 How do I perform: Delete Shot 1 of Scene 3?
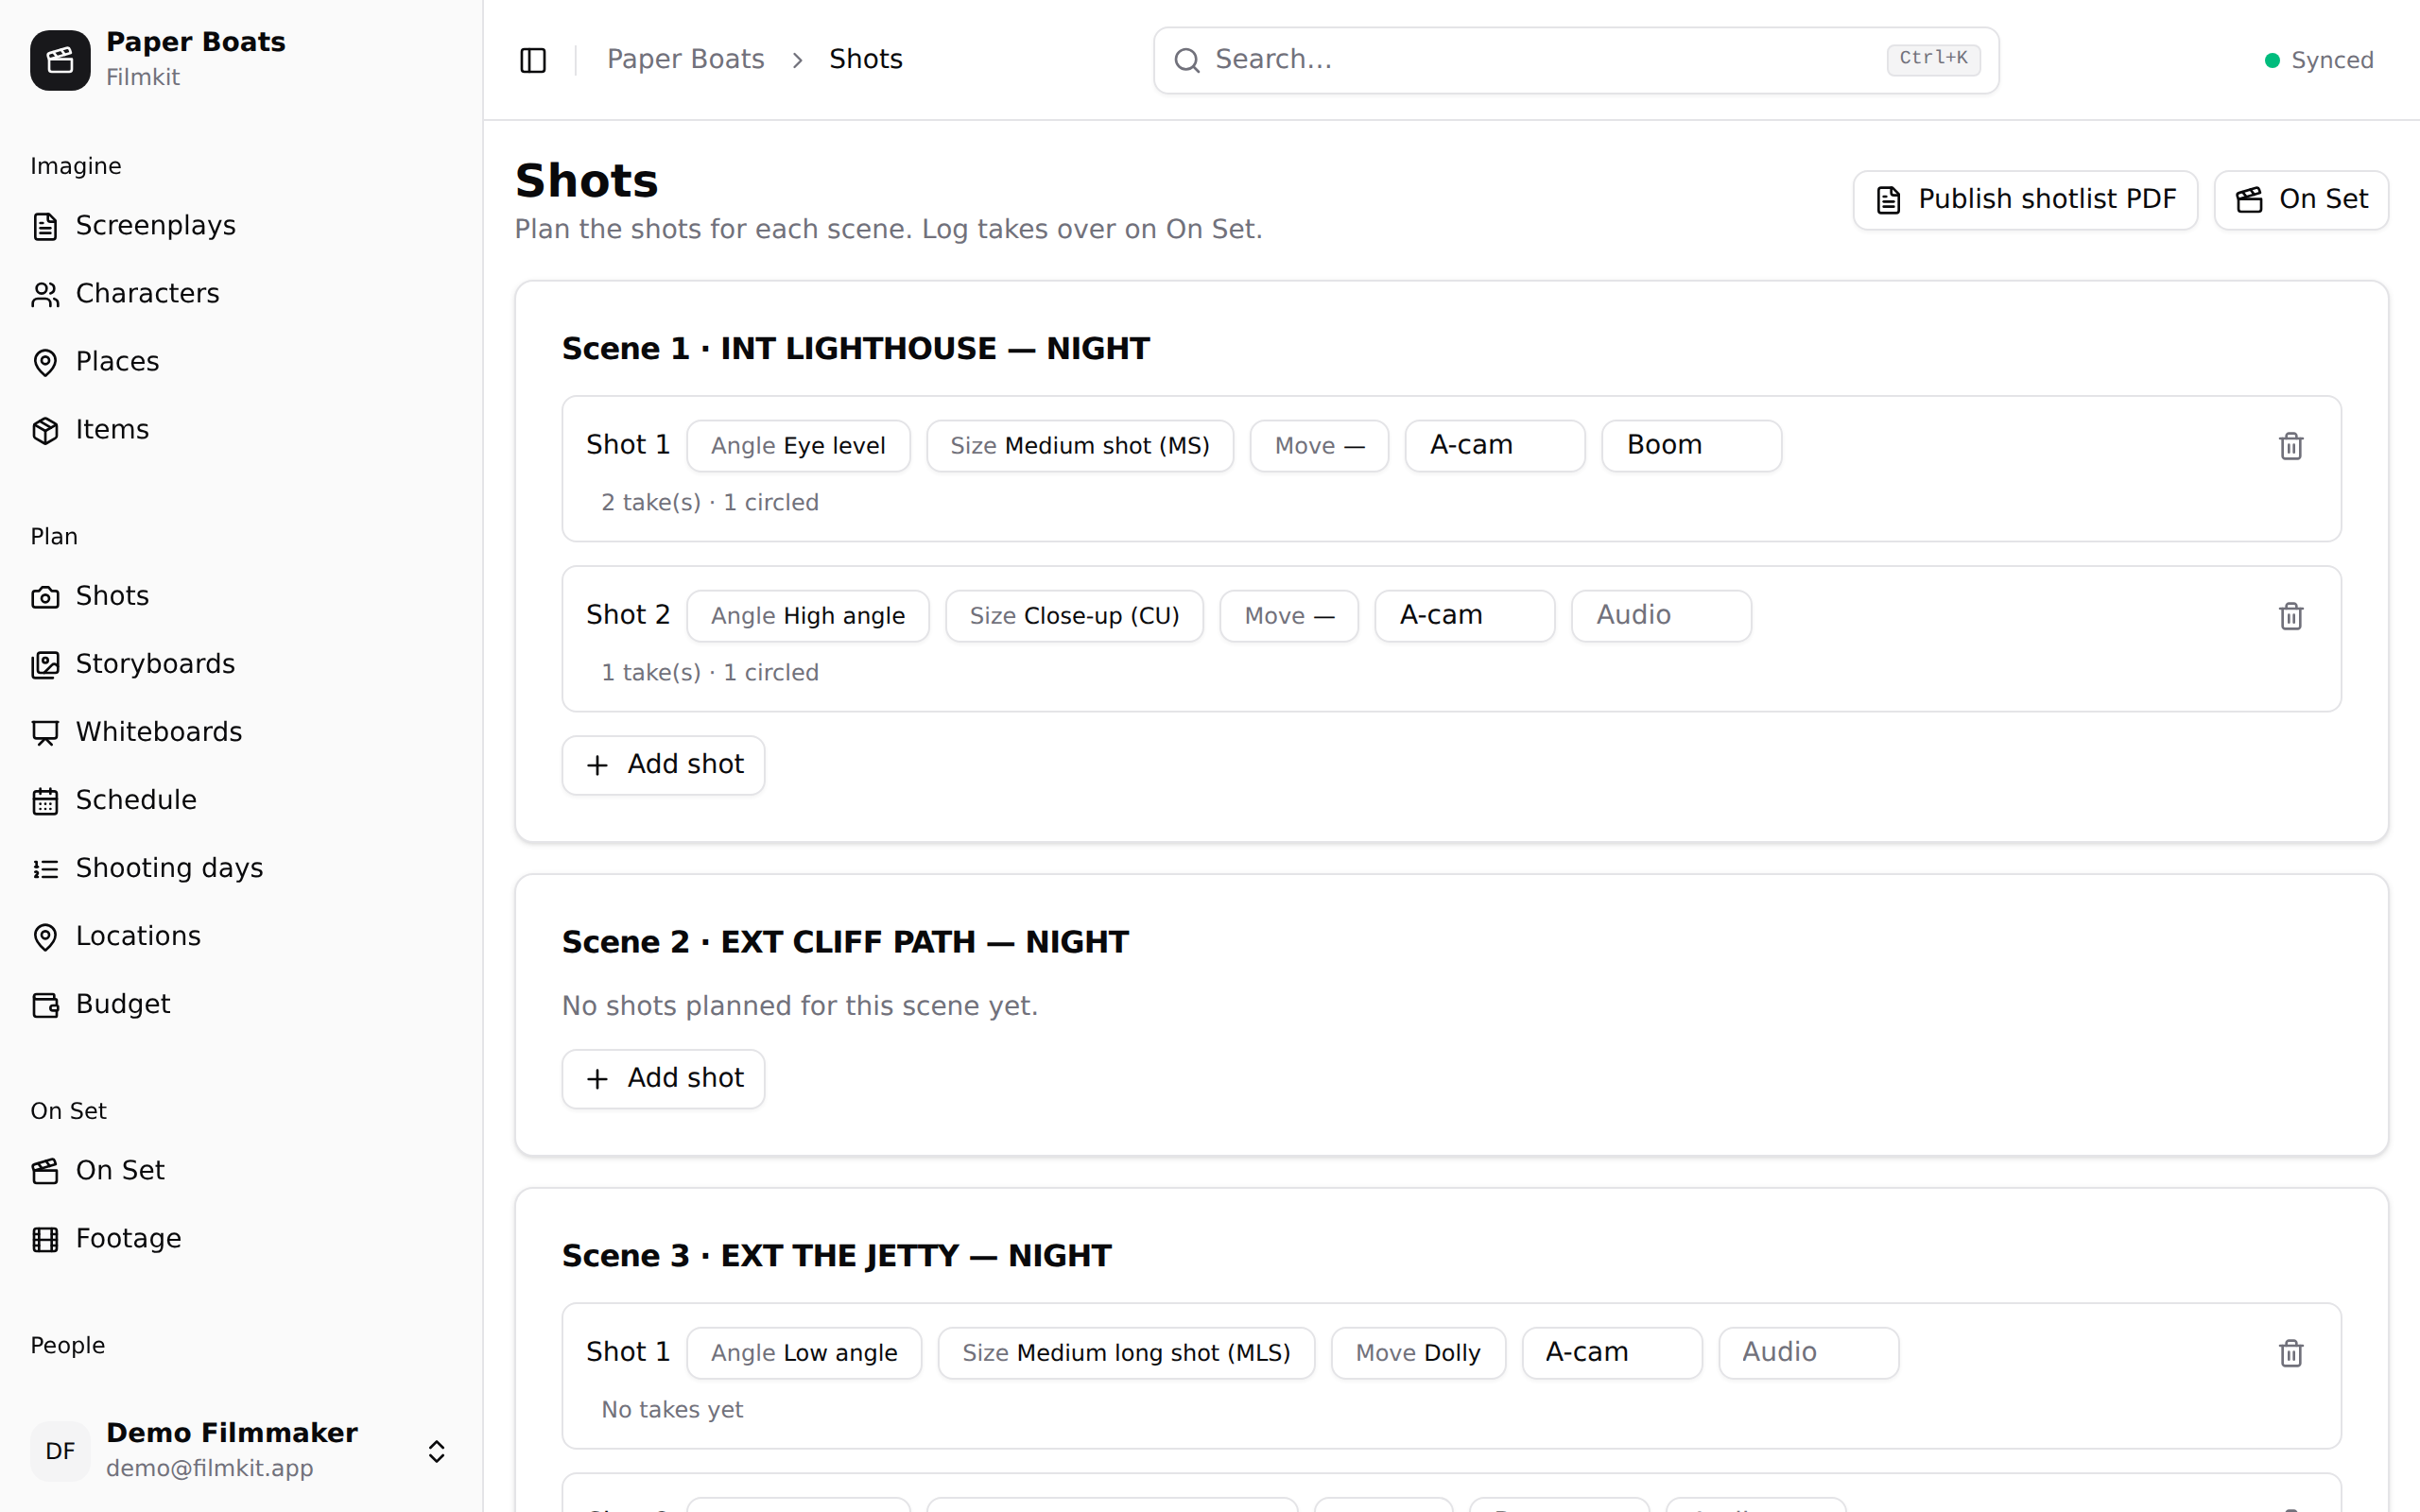(2291, 1353)
